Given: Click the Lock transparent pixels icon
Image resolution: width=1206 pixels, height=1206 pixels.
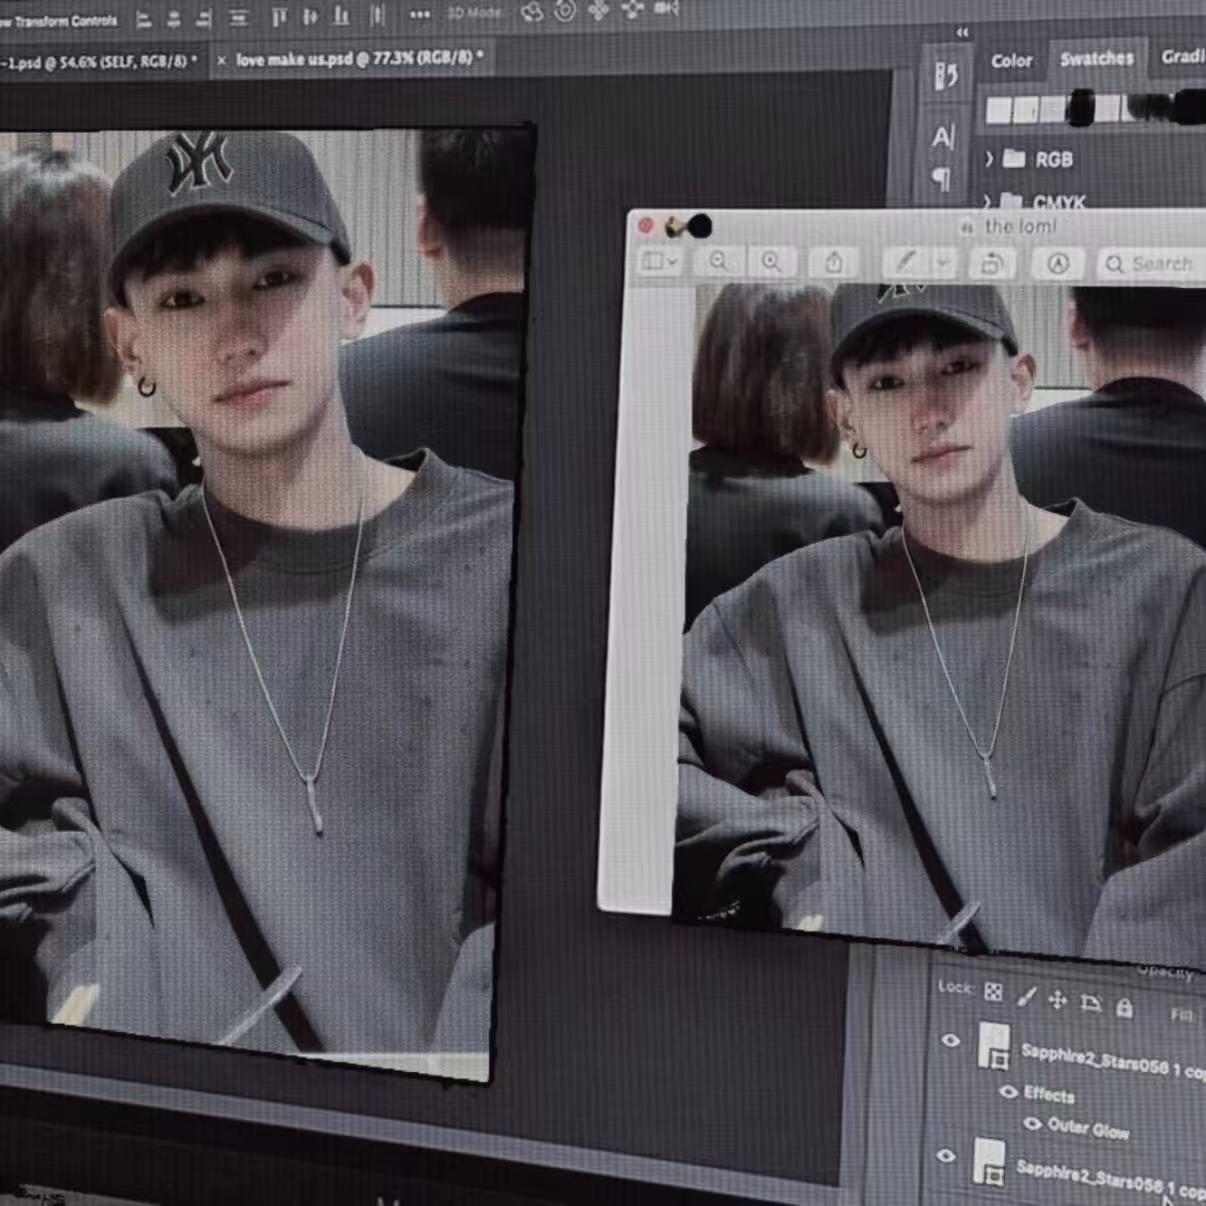Looking at the screenshot, I should [993, 992].
